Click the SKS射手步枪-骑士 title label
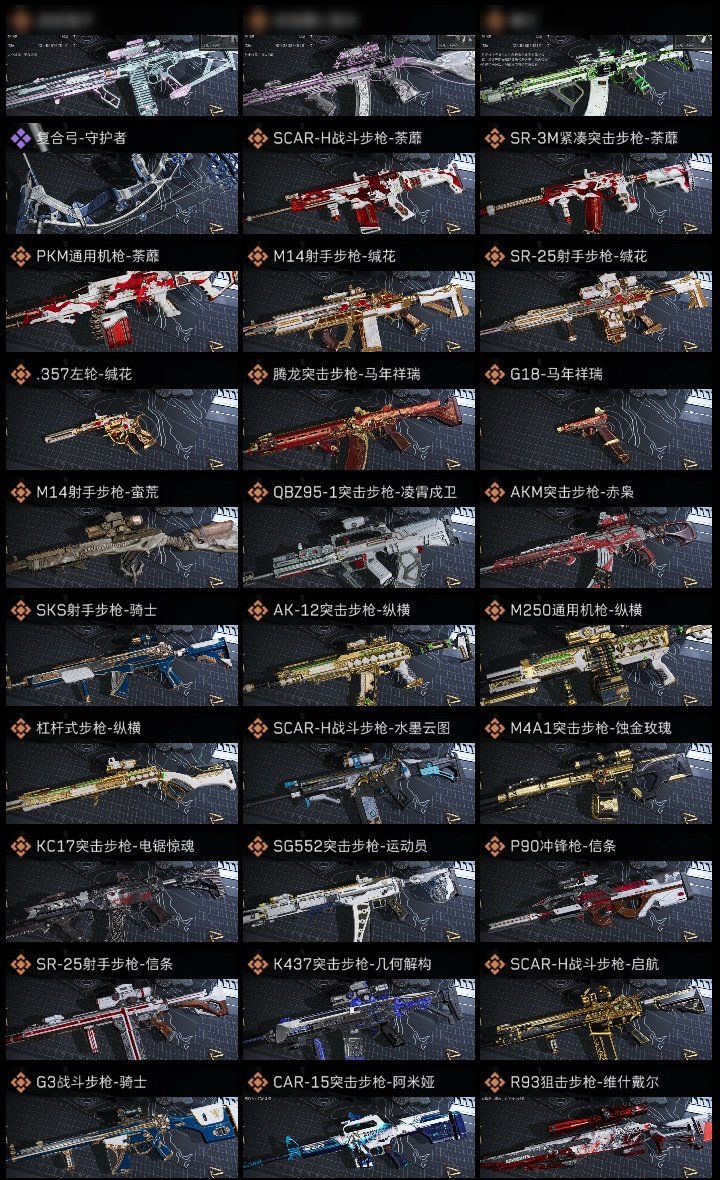 pos(96,610)
